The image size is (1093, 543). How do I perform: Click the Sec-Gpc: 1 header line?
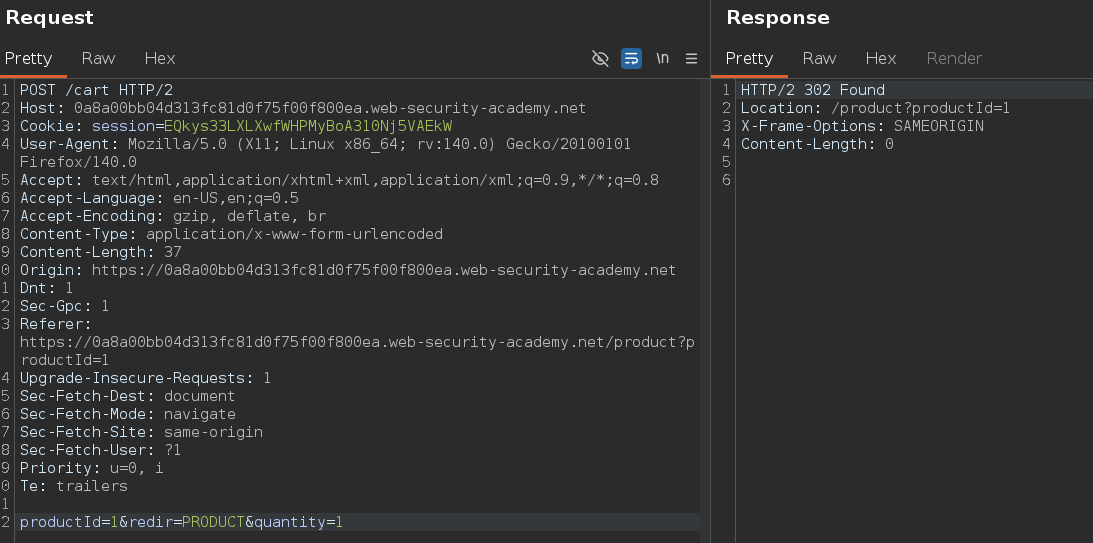64,306
